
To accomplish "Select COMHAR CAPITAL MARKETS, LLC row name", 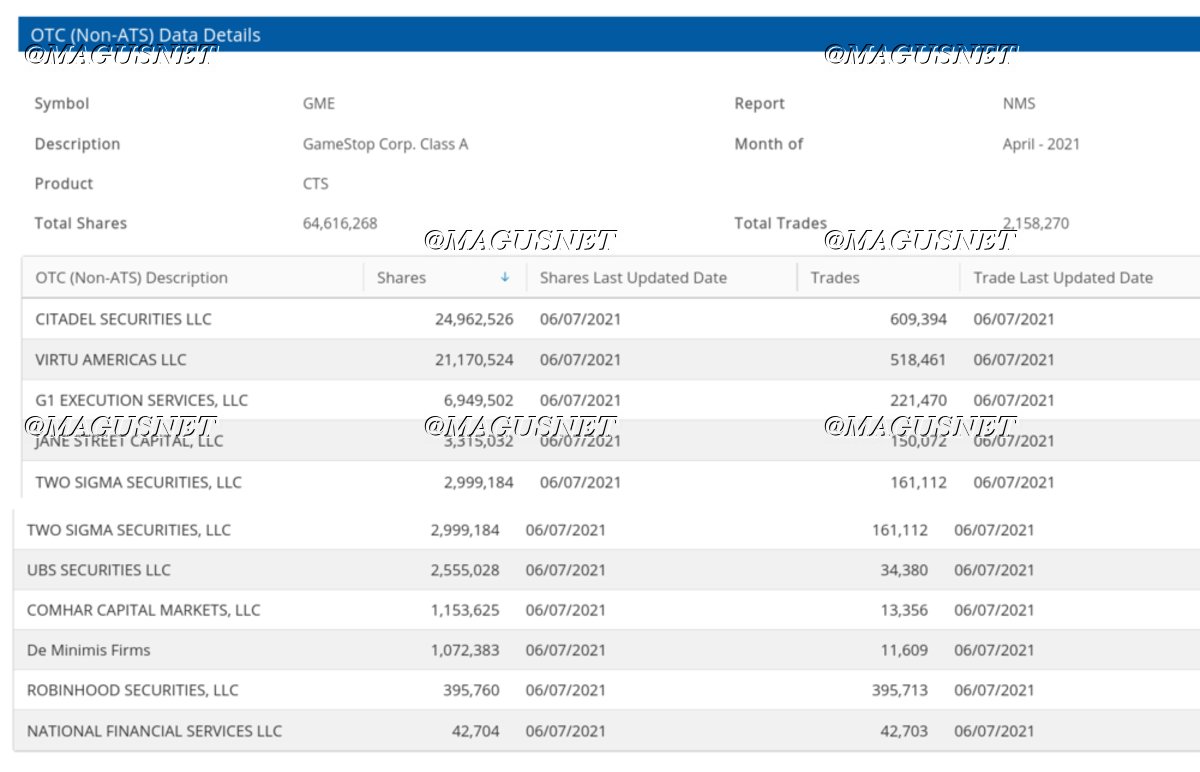I will (x=144, y=610).
